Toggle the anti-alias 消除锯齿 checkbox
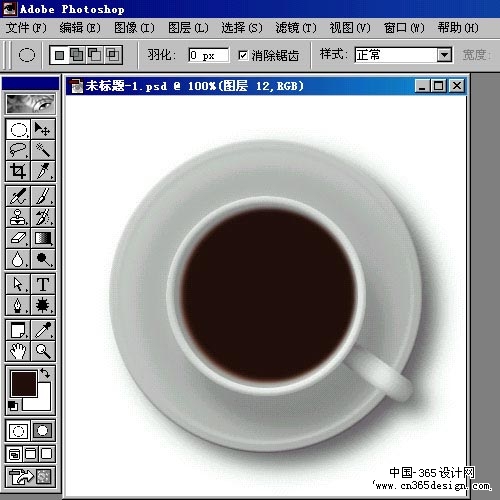The height and width of the screenshot is (500, 500). tap(243, 55)
